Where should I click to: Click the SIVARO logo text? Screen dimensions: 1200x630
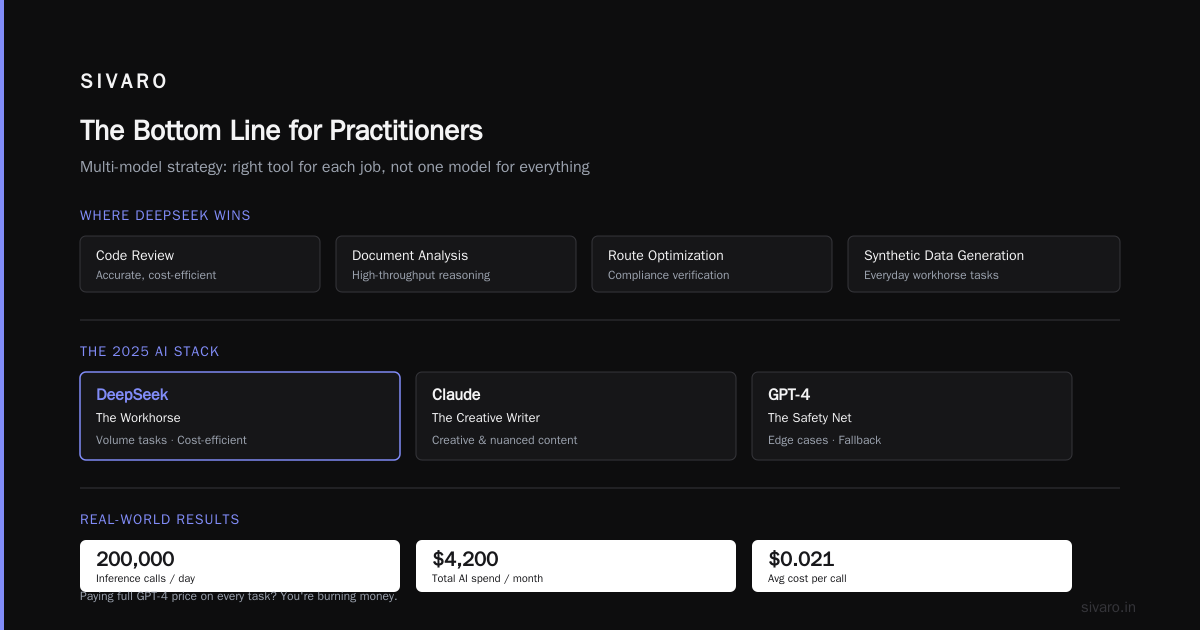[124, 82]
